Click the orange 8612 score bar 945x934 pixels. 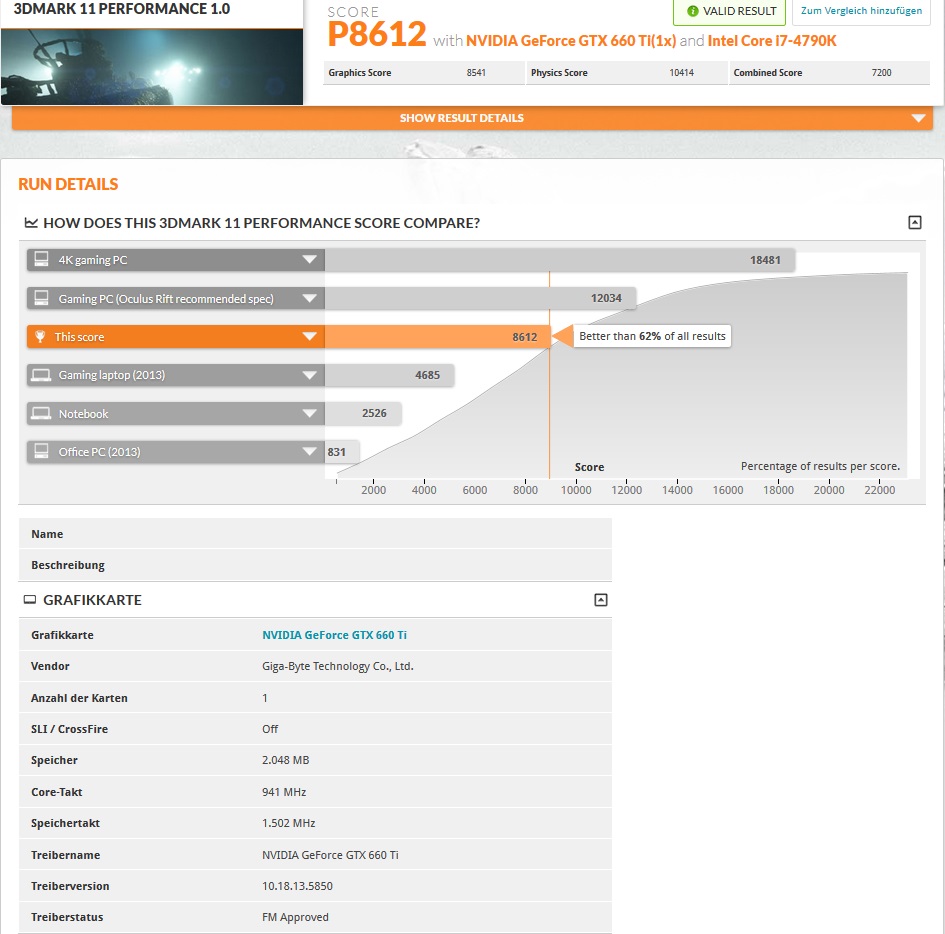pos(438,336)
